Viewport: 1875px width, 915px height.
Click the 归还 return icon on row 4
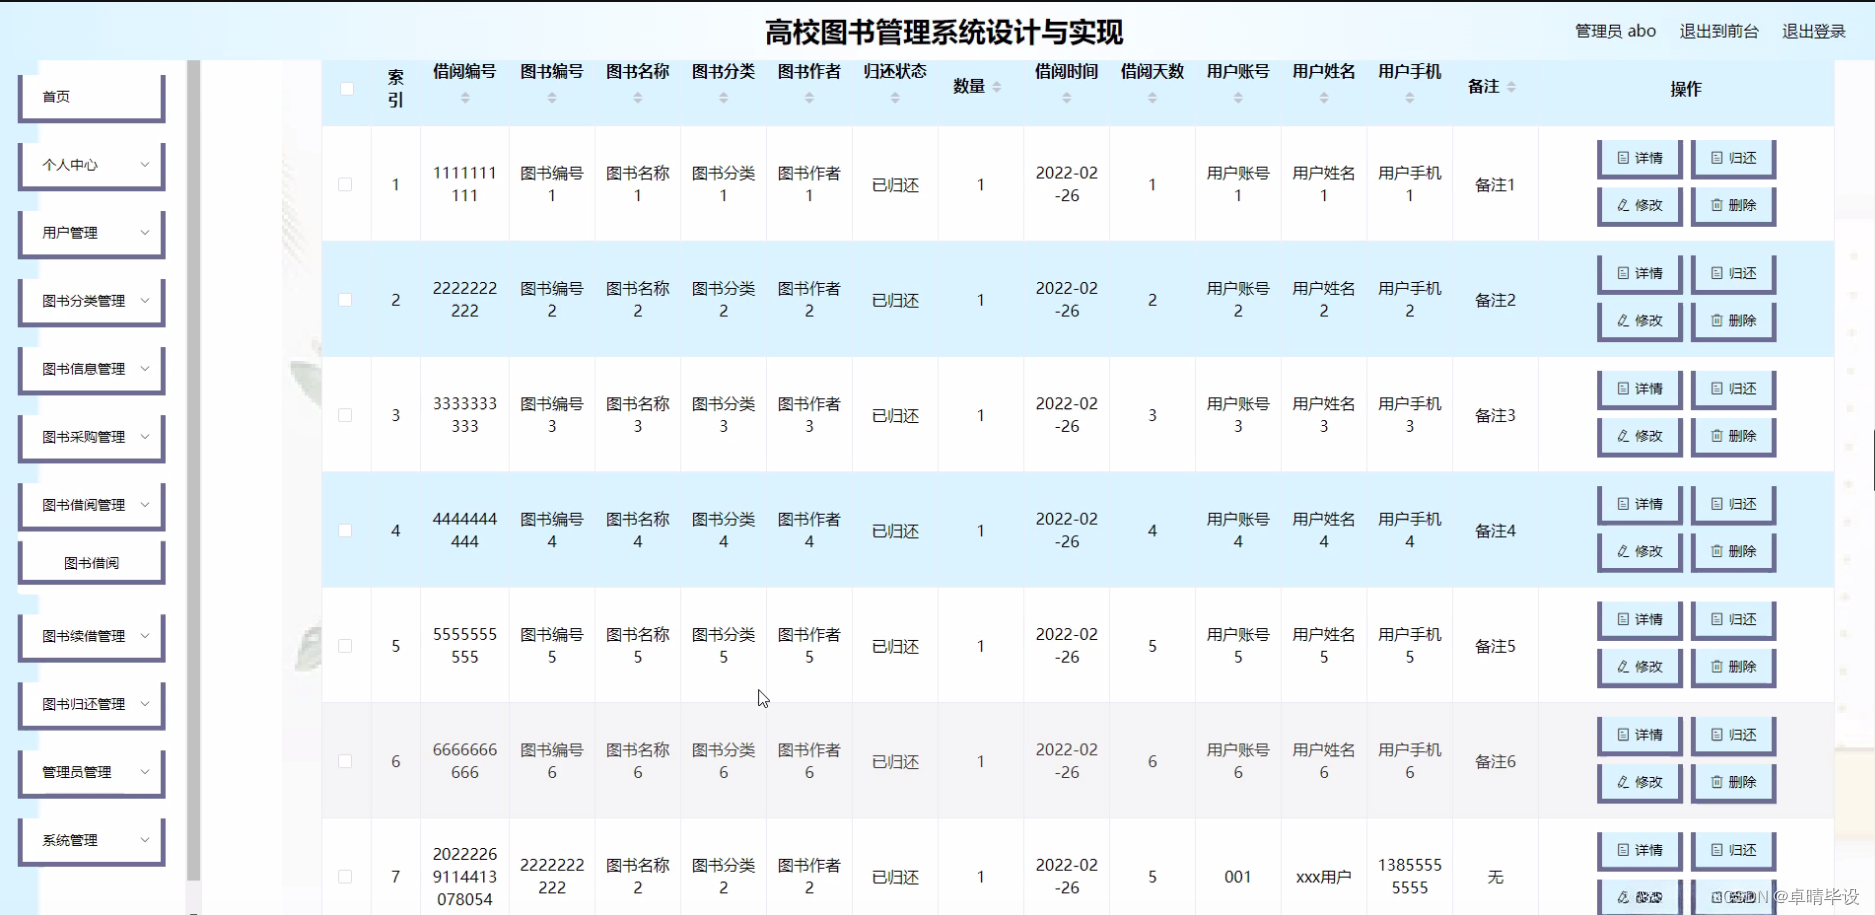(x=1733, y=503)
